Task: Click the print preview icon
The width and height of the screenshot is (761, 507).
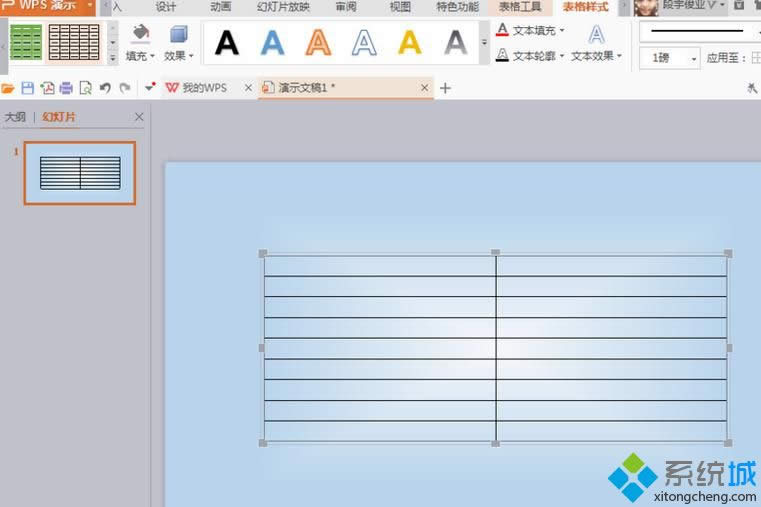Action: point(85,88)
